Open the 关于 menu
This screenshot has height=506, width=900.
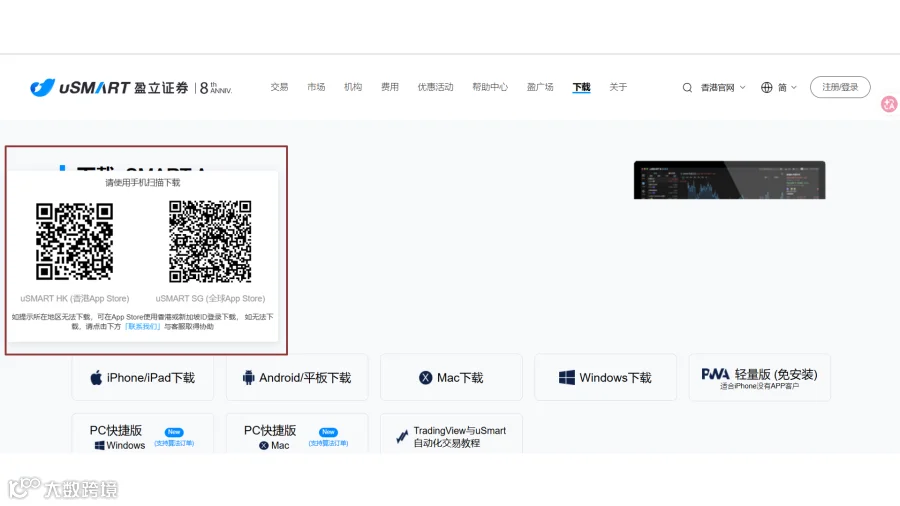coord(618,87)
